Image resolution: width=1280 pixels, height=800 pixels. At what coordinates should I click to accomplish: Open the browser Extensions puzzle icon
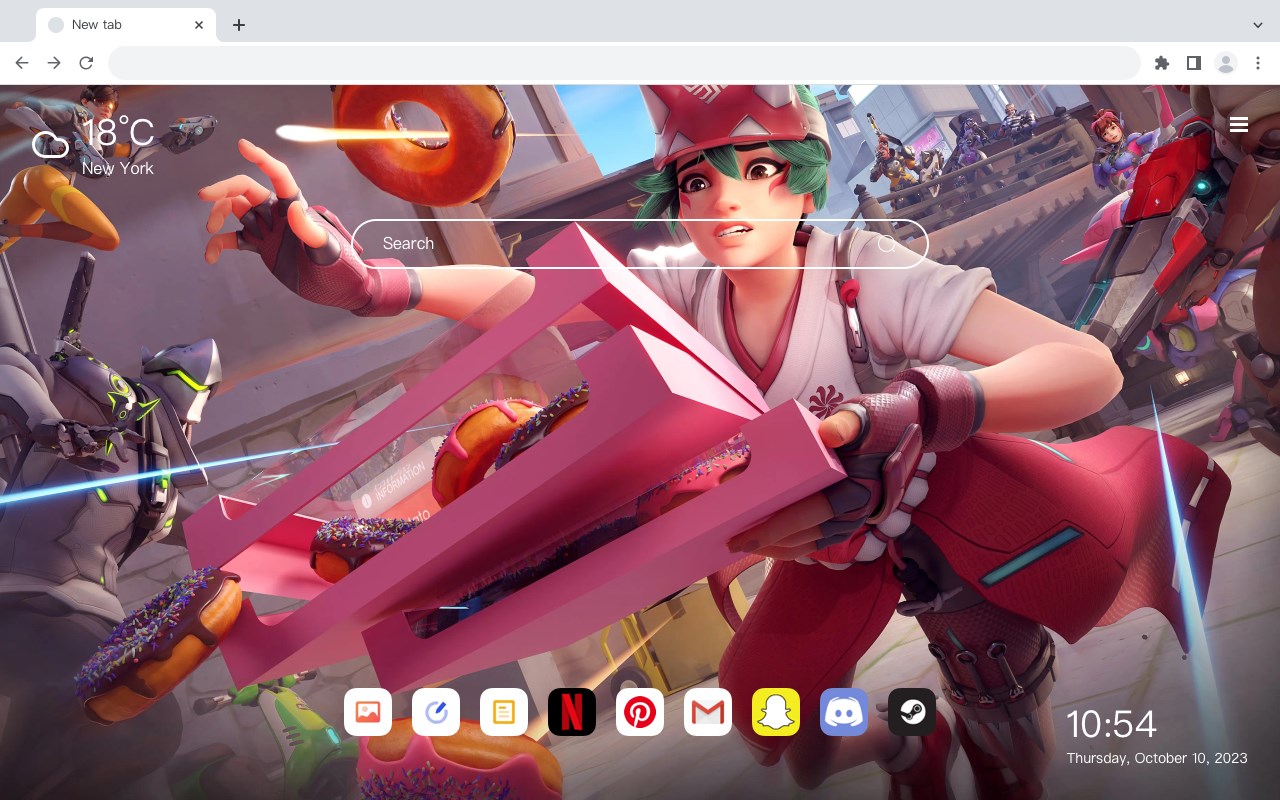coord(1161,63)
